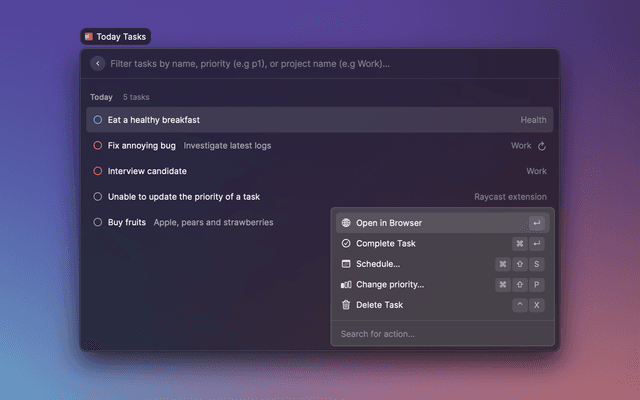This screenshot has height=400, width=640.
Task: Click the back arrow beside the filter field
Action: click(97, 63)
